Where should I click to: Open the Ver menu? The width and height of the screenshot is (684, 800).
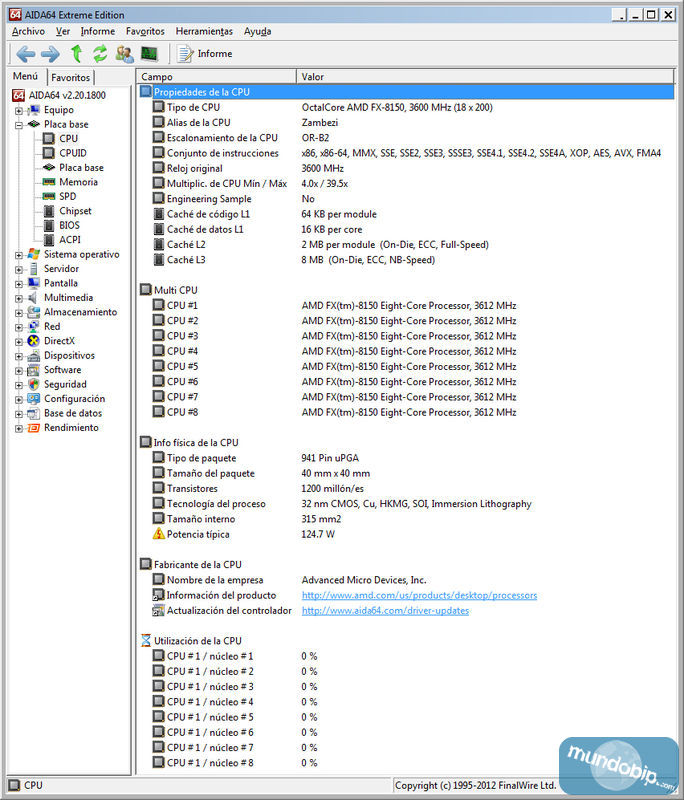coord(63,31)
